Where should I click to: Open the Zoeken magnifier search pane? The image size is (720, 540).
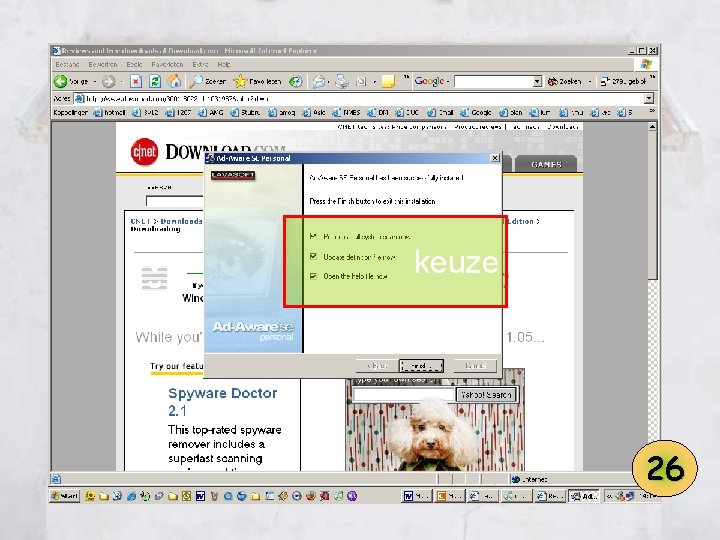208,82
